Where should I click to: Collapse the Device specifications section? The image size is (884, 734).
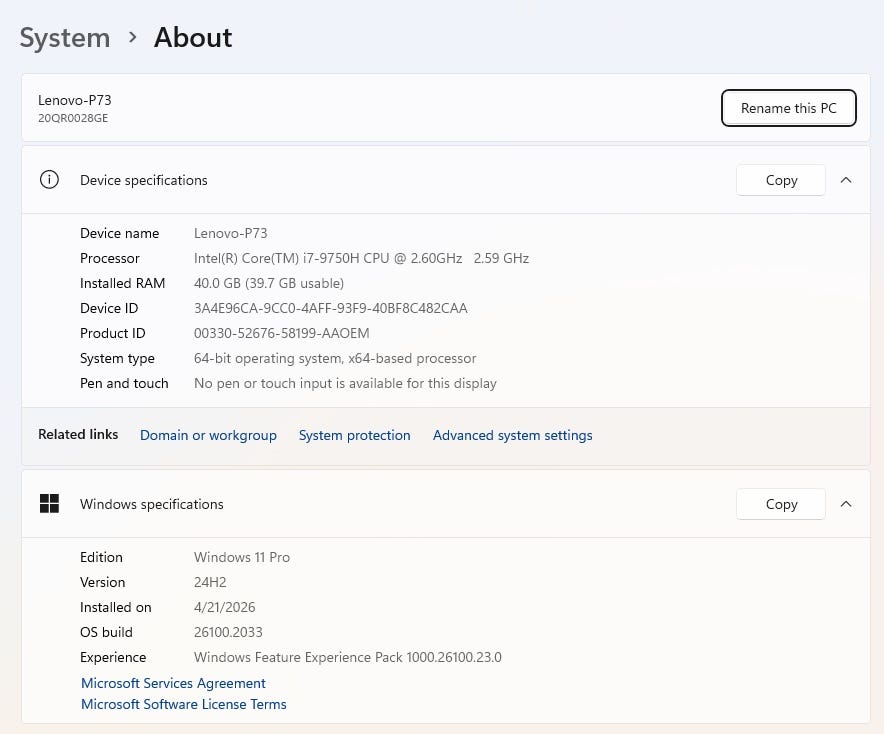pos(846,180)
